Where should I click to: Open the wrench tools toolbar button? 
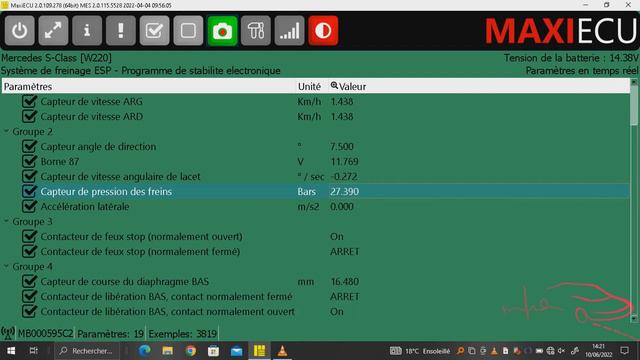pyautogui.click(x=256, y=31)
